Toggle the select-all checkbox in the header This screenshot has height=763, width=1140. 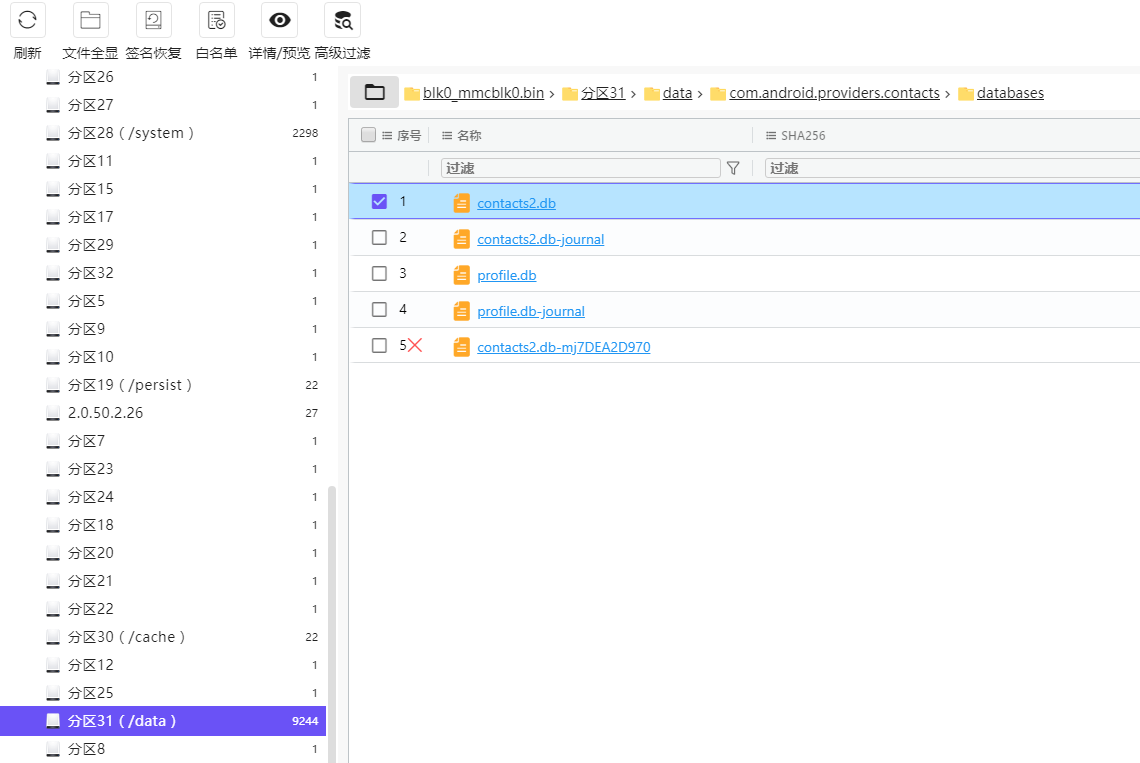(x=368, y=134)
